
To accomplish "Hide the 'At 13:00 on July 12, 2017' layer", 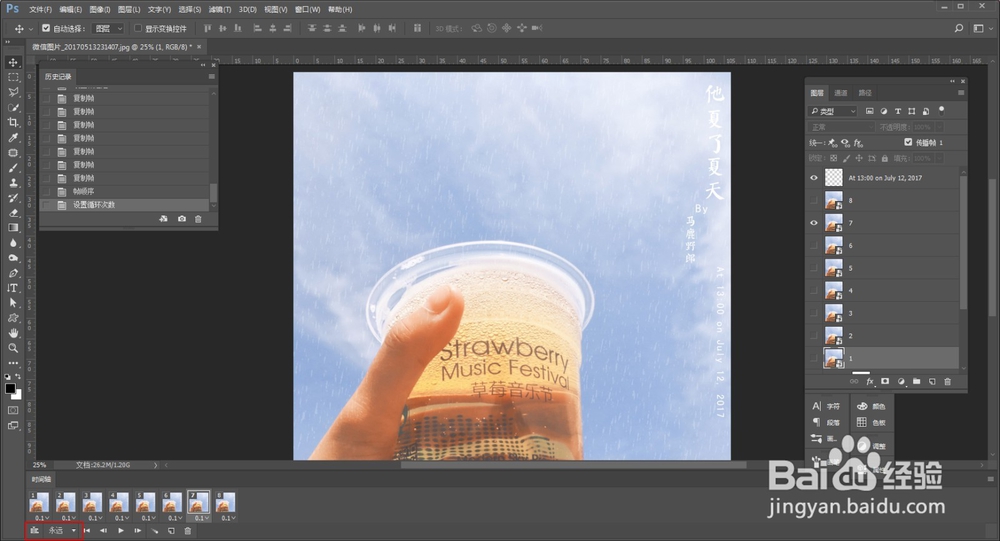I will coord(814,178).
